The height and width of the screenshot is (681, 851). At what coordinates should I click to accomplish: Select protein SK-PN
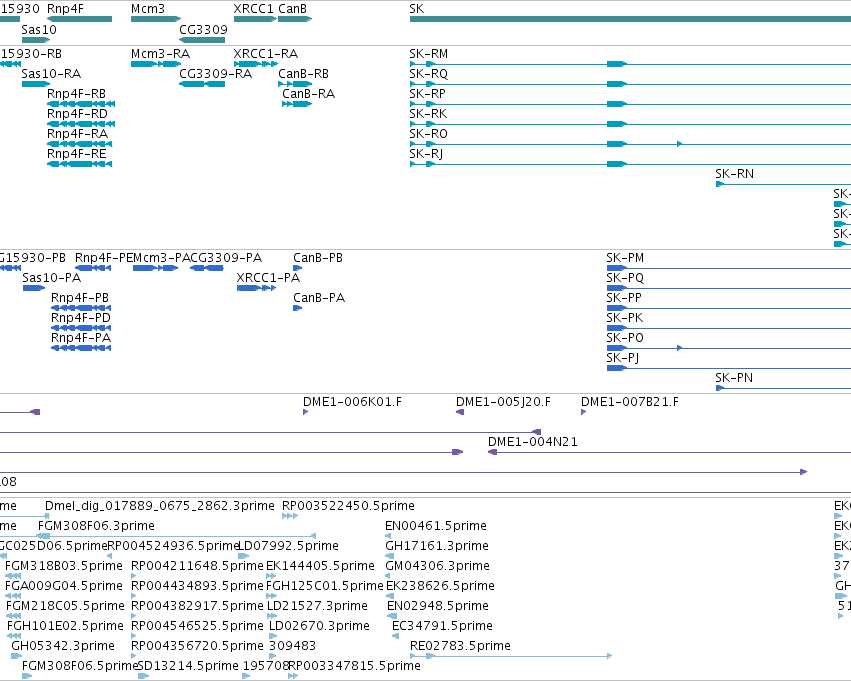[783, 388]
